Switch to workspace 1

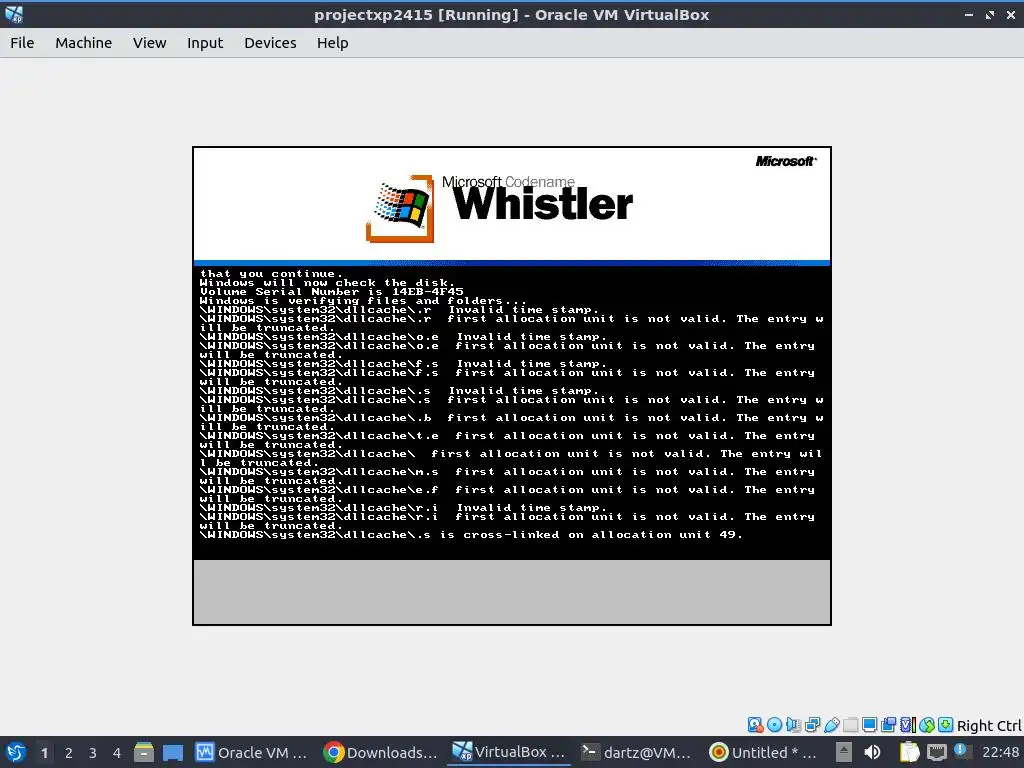click(44, 753)
